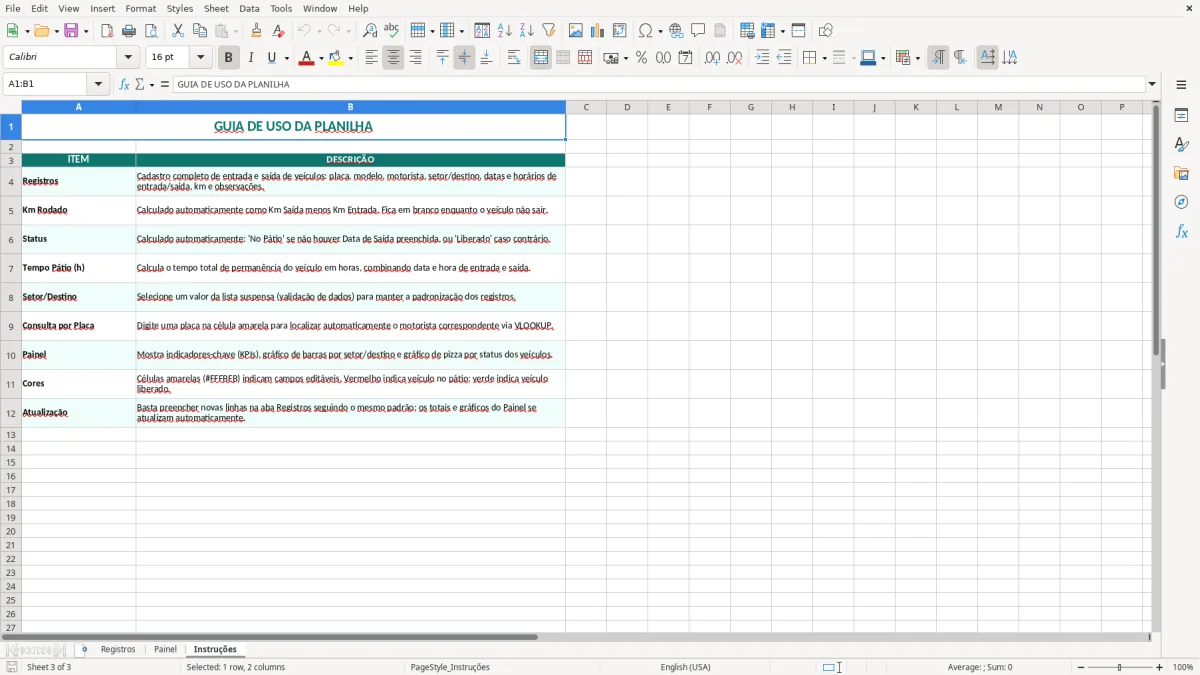This screenshot has width=1200, height=675.
Task: Open Find and Replace icon
Action: click(370, 31)
